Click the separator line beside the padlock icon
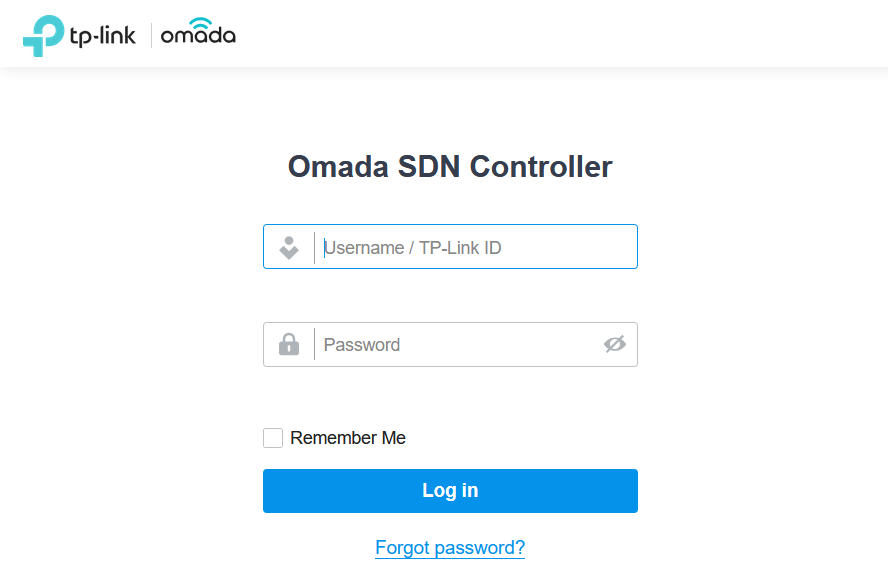The height and width of the screenshot is (583, 888). tap(314, 344)
